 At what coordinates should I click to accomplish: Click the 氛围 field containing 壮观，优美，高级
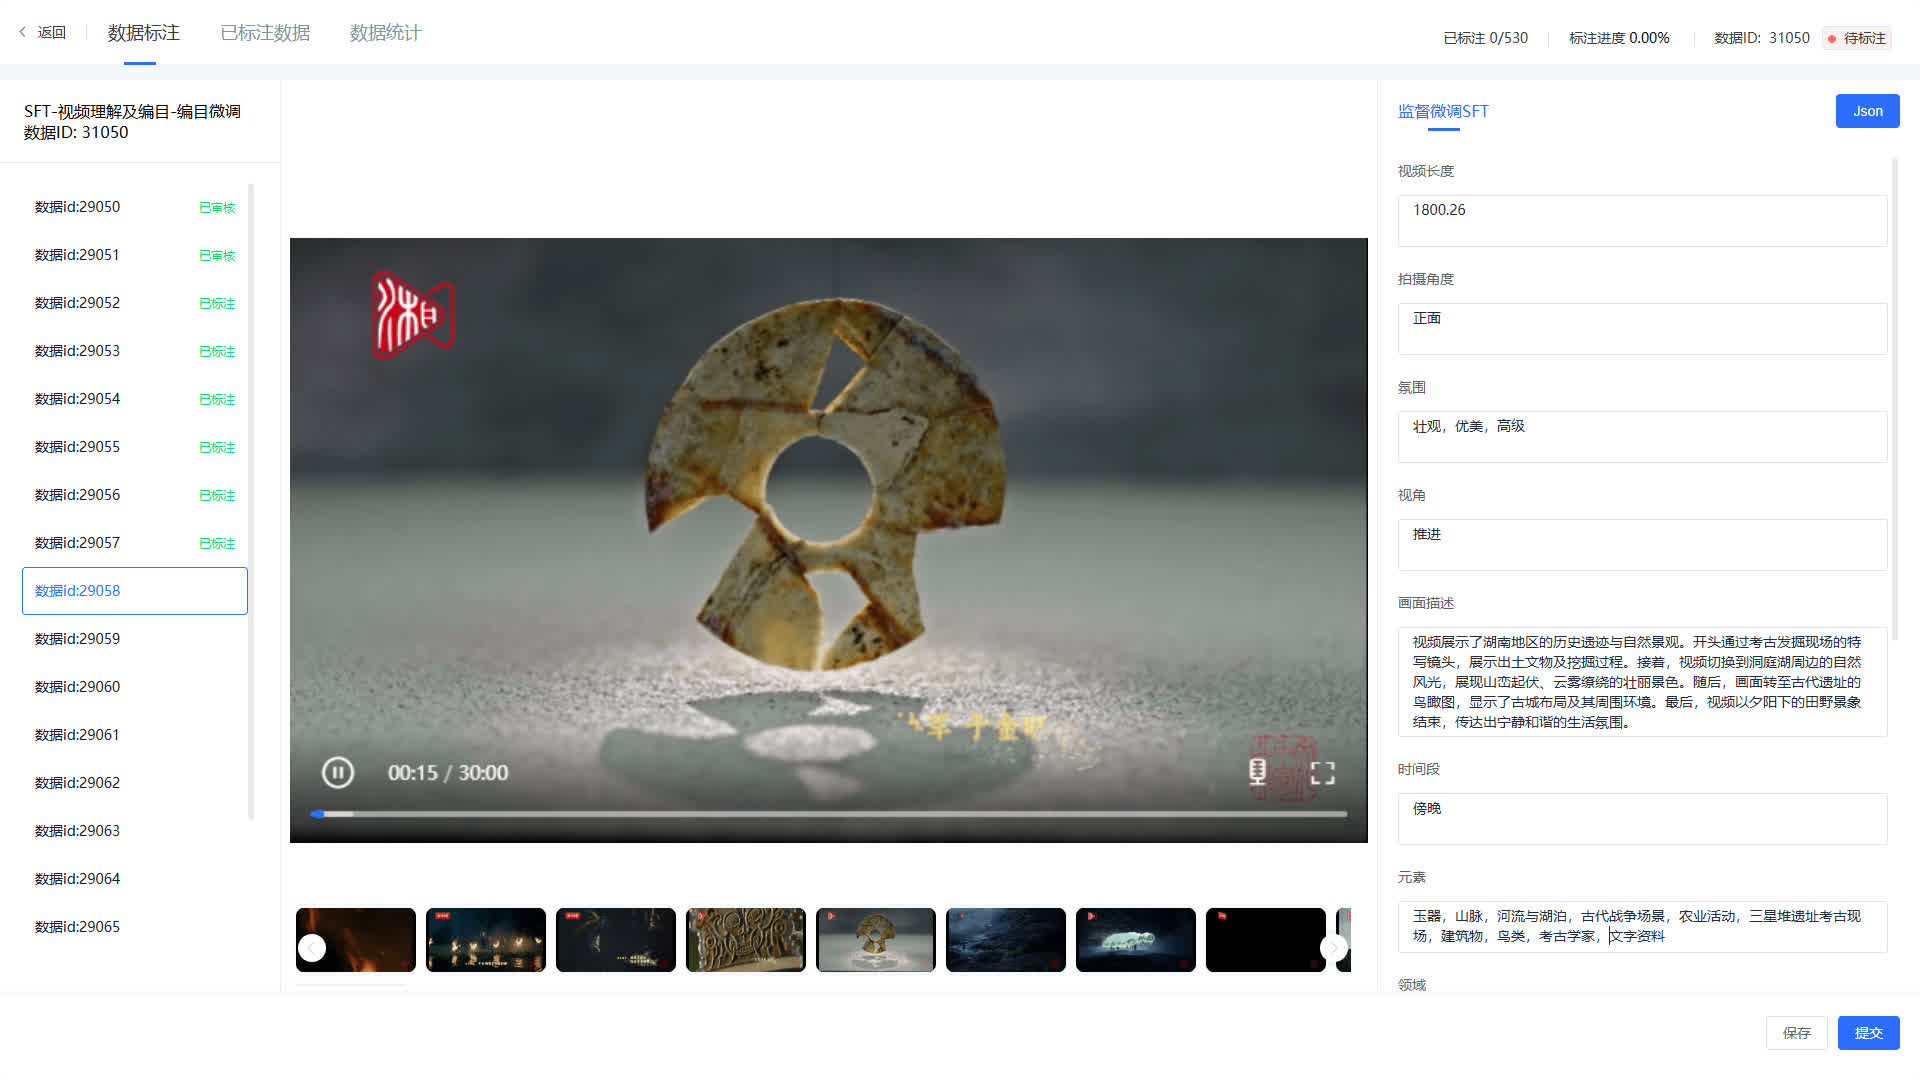click(1642, 437)
